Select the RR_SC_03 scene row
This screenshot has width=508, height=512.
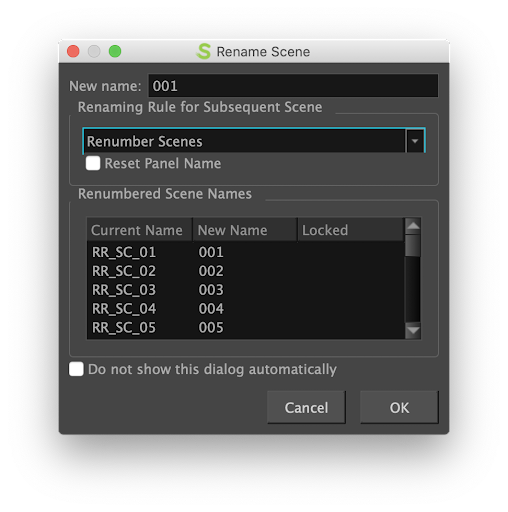tap(246, 290)
